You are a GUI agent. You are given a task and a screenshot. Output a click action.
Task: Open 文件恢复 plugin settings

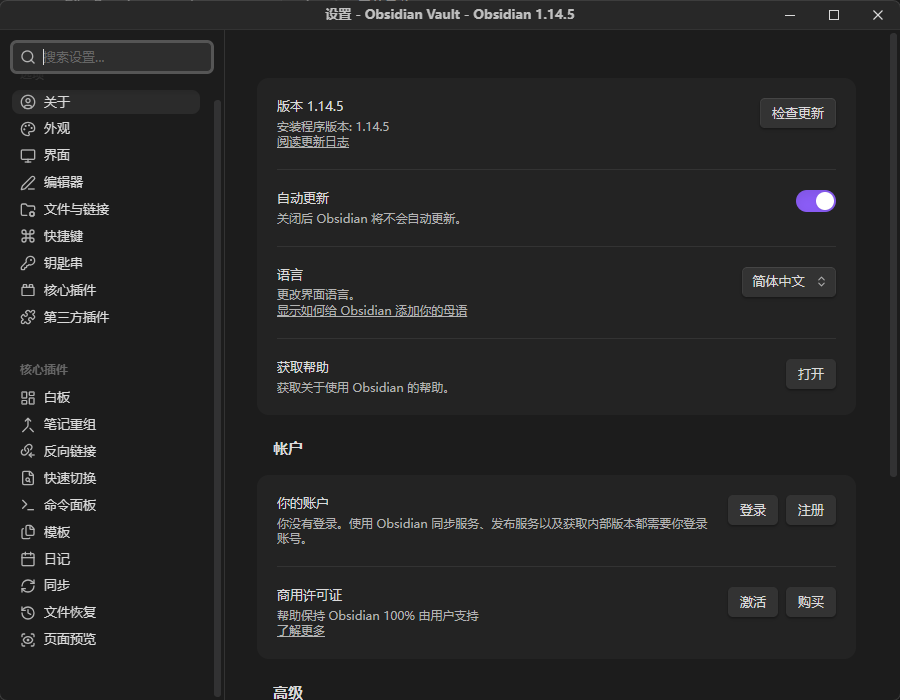pyautogui.click(x=106, y=612)
